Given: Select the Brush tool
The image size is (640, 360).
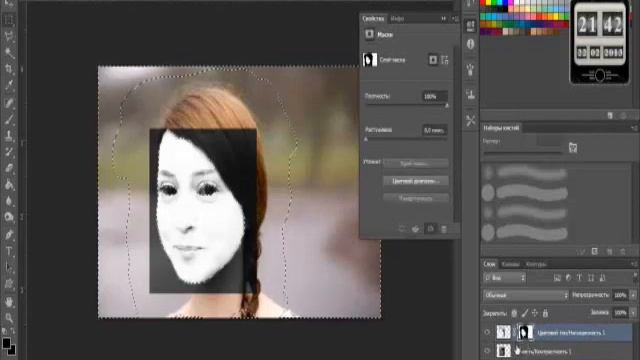Looking at the screenshot, I should [9, 119].
